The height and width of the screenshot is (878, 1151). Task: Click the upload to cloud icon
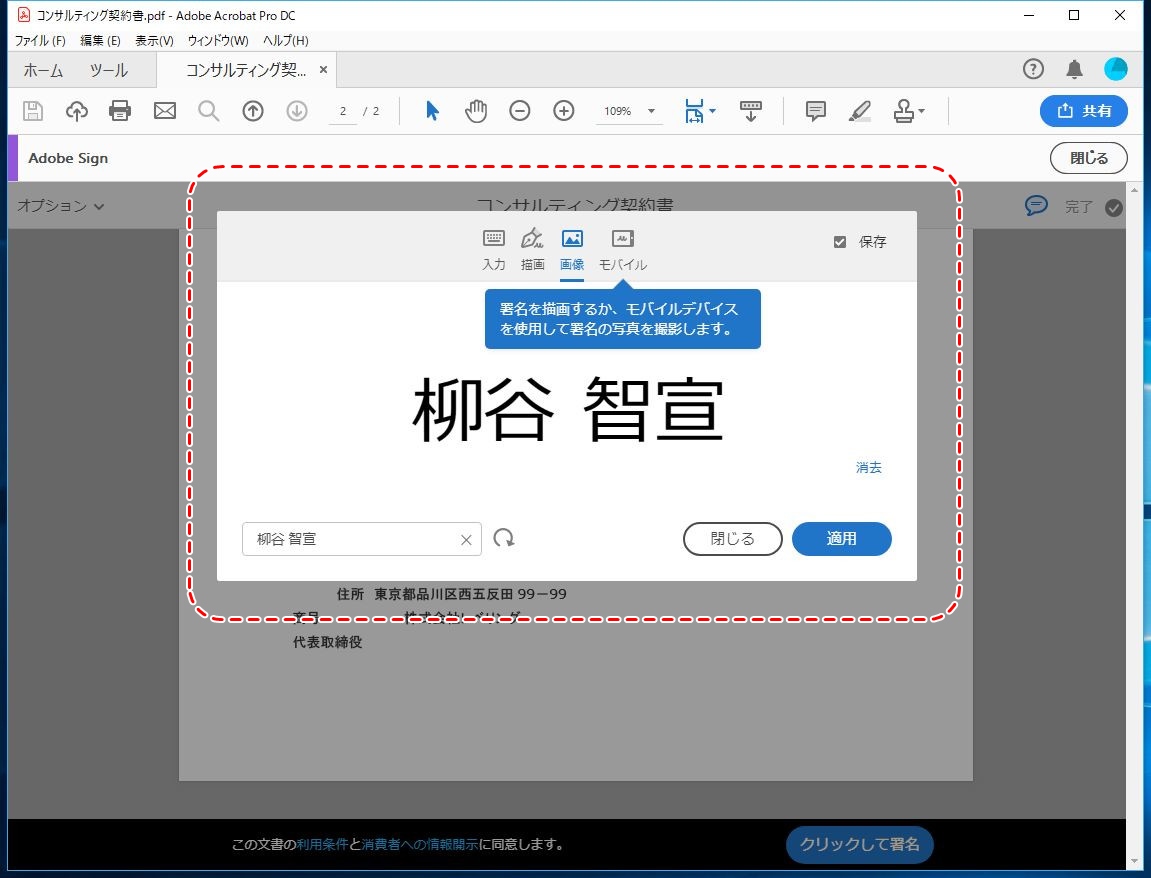[x=77, y=111]
